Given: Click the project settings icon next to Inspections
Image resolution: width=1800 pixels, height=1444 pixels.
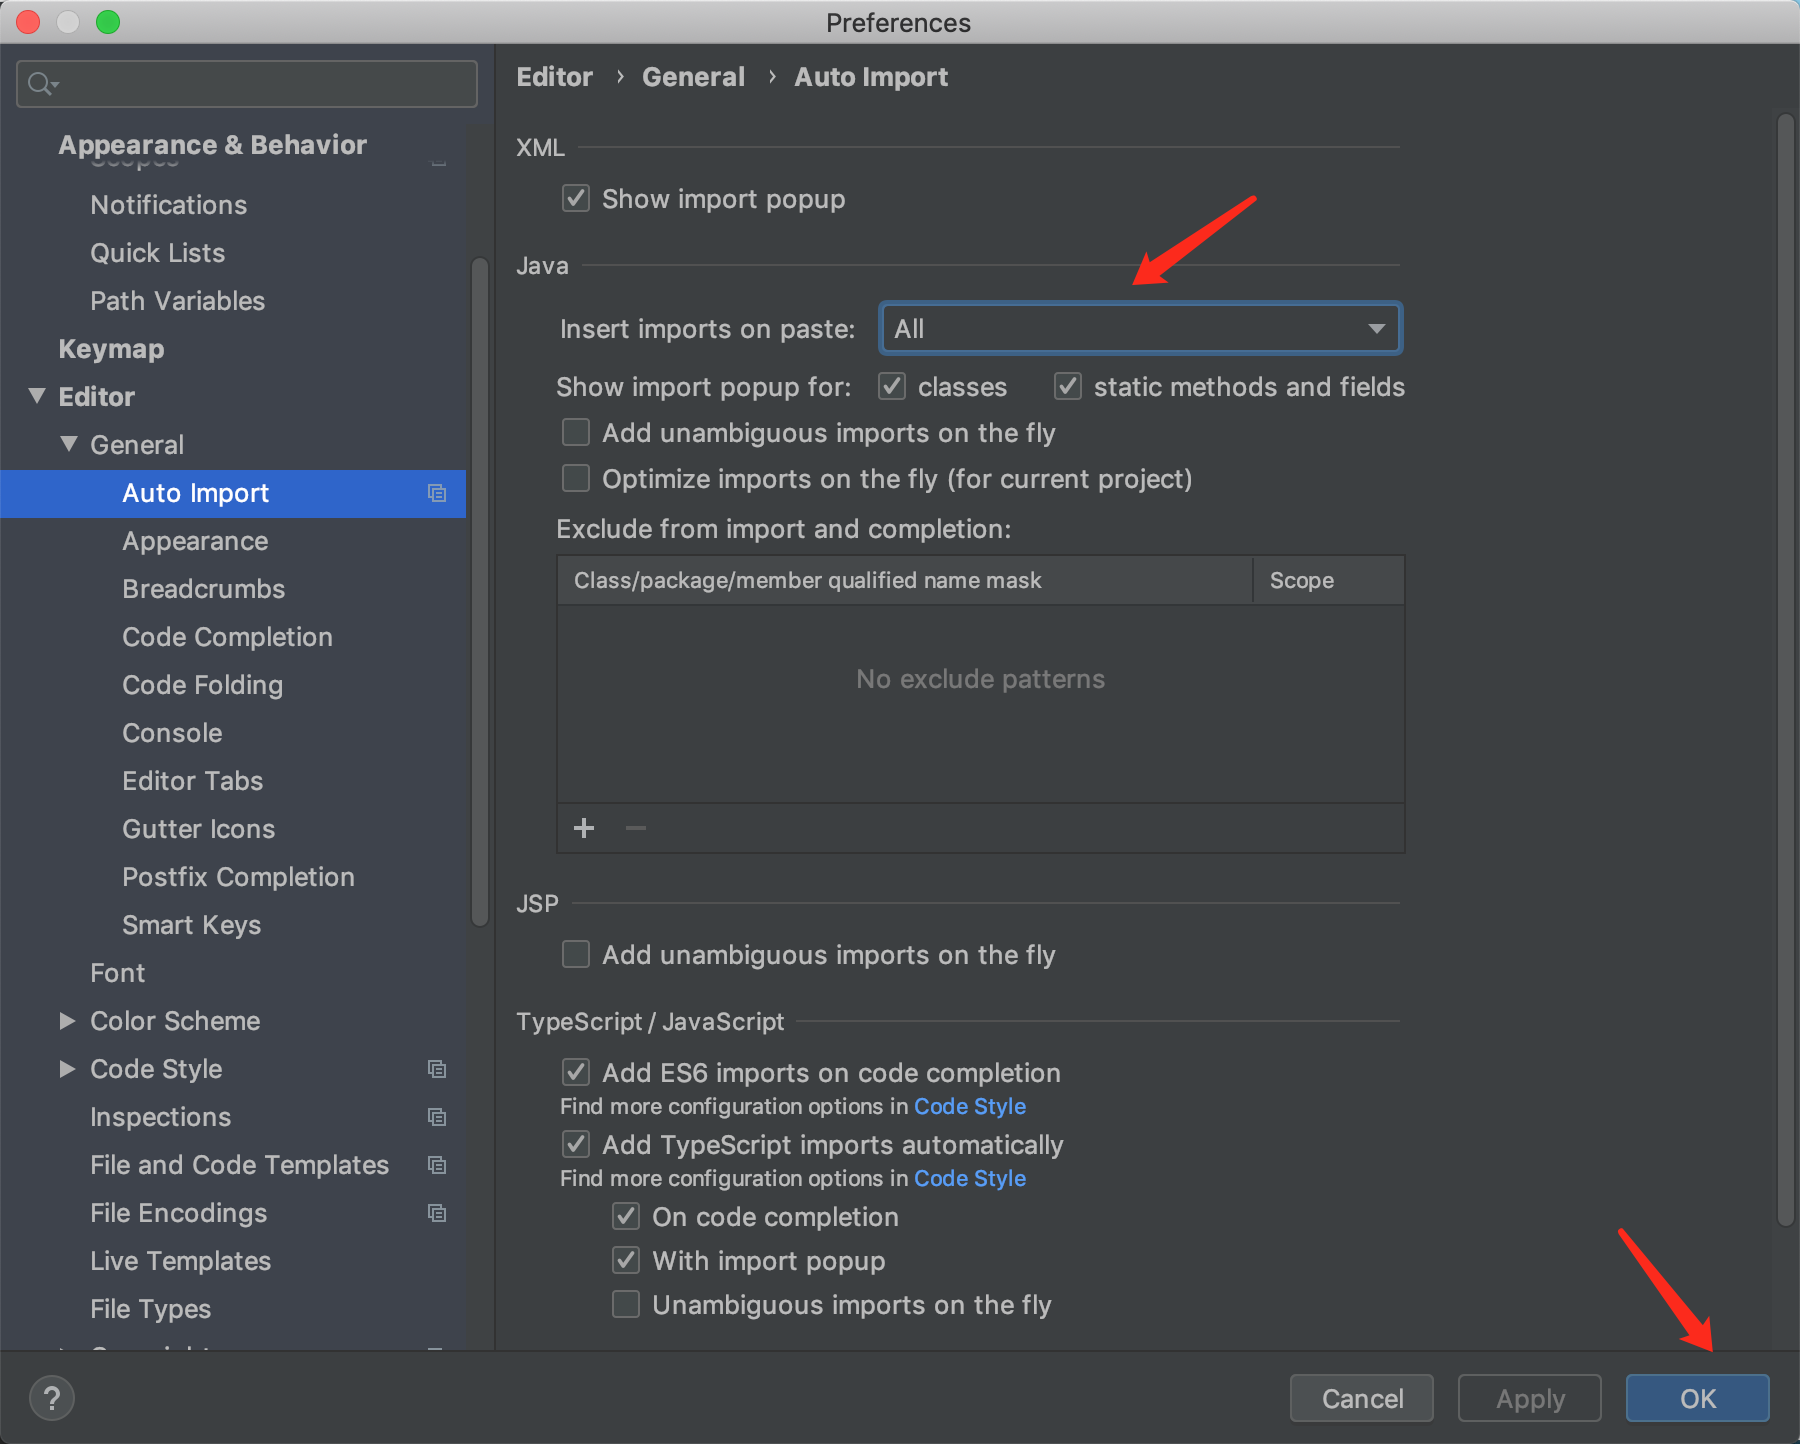Looking at the screenshot, I should [437, 1117].
